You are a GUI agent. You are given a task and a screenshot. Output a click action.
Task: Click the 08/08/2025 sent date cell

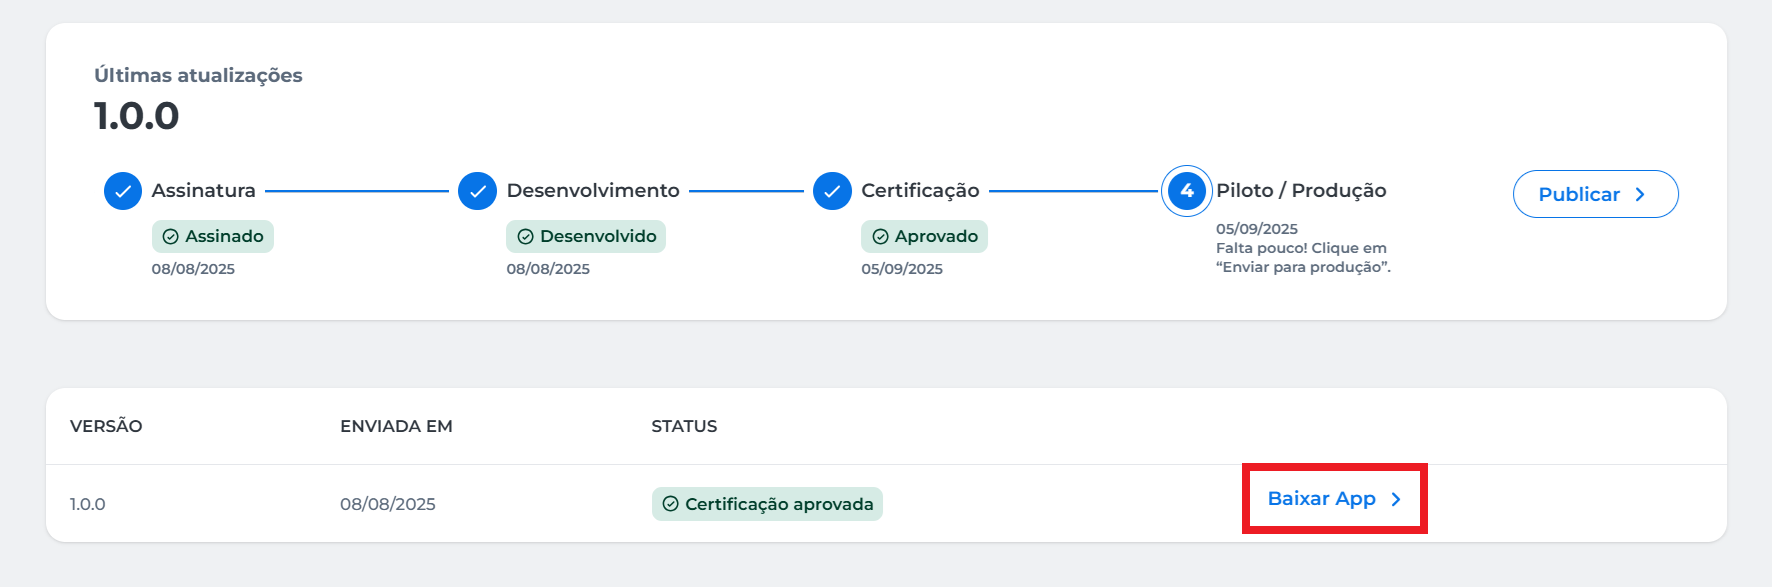tap(388, 504)
